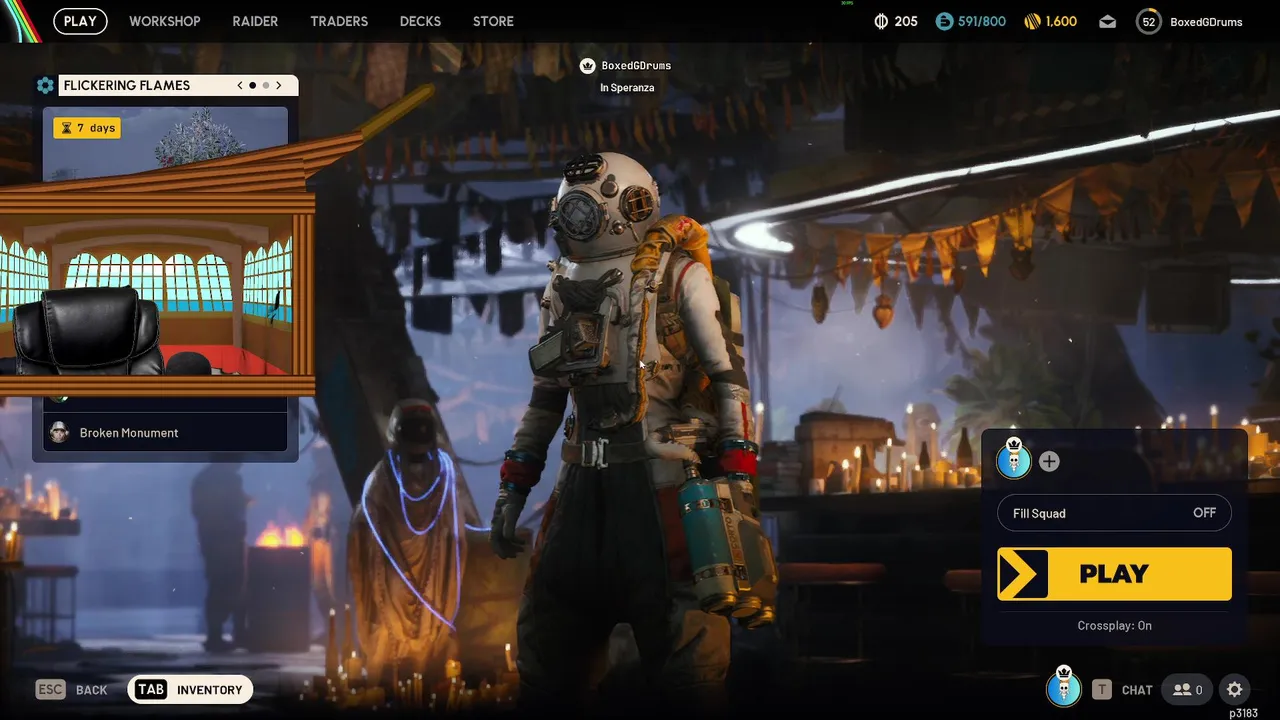Click the ESC BACK button

pos(71,690)
